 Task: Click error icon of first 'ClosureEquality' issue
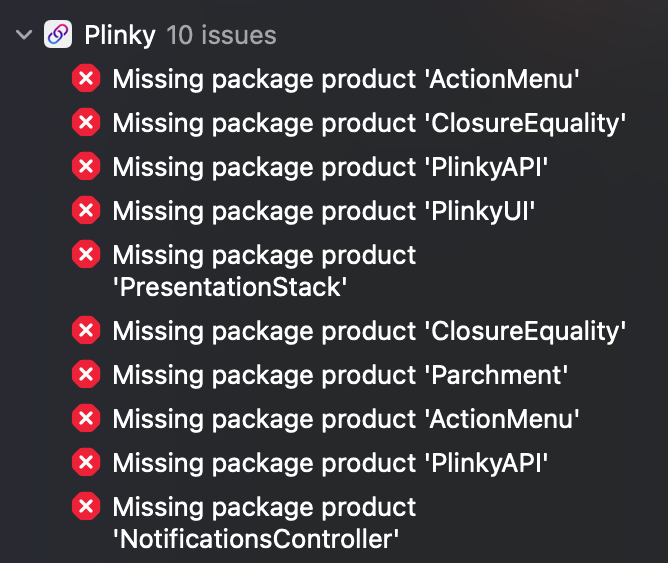(86, 122)
